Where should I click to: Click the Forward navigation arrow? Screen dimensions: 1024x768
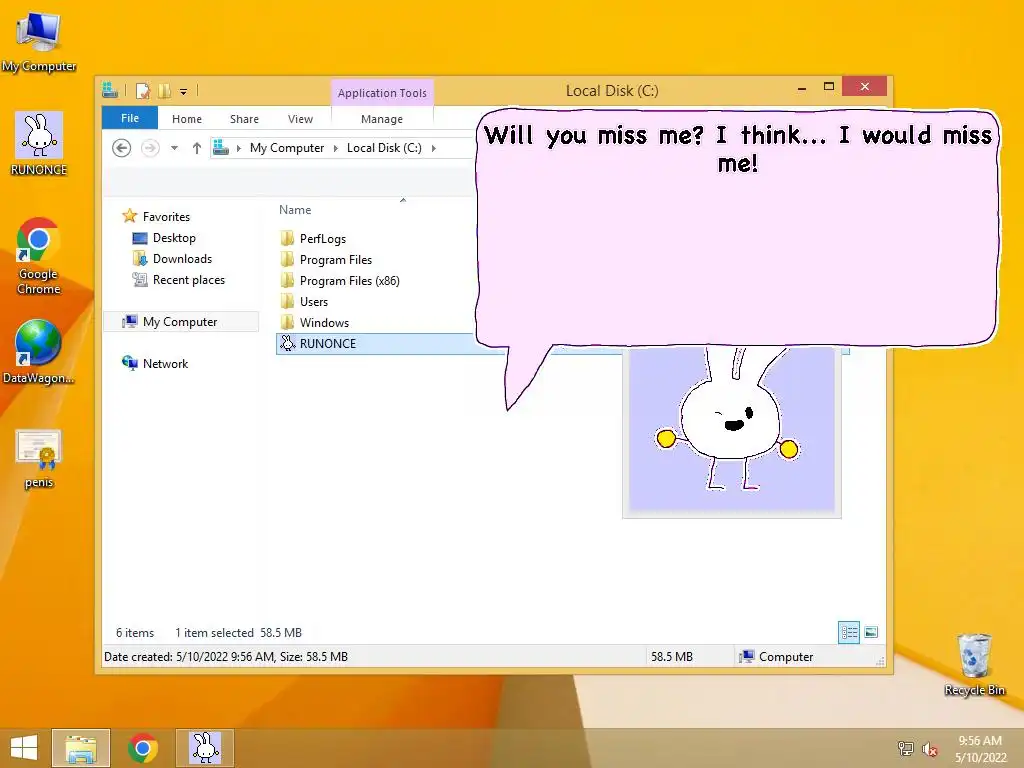tap(150, 148)
